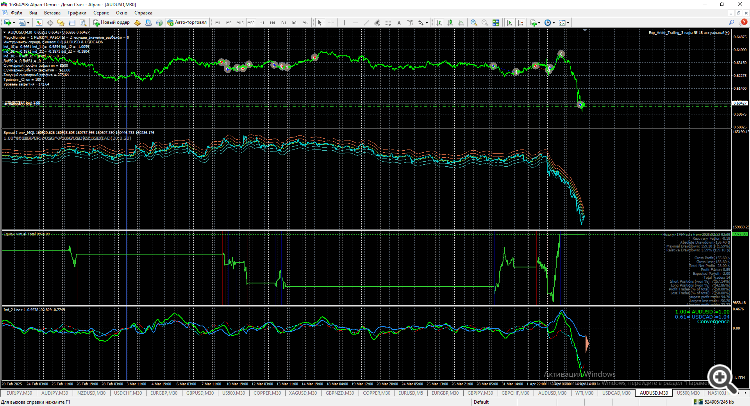Pick the Horizontal Line drawing tool
Screen dimensions: 750x406
355,22
